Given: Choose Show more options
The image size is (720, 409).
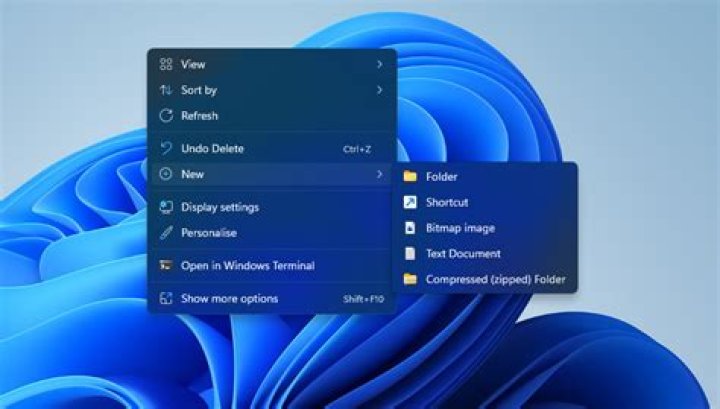Looking at the screenshot, I should (x=272, y=298).
